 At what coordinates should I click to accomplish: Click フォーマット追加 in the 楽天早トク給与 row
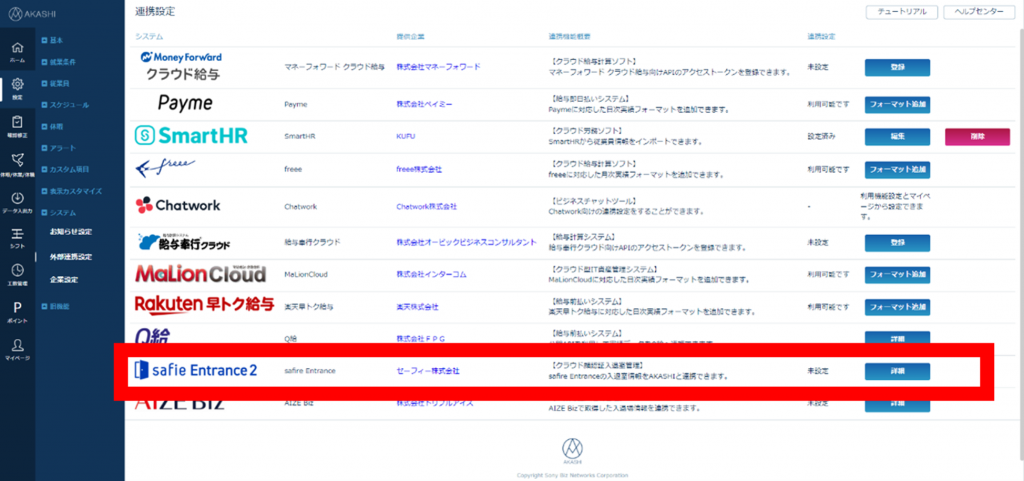(897, 306)
